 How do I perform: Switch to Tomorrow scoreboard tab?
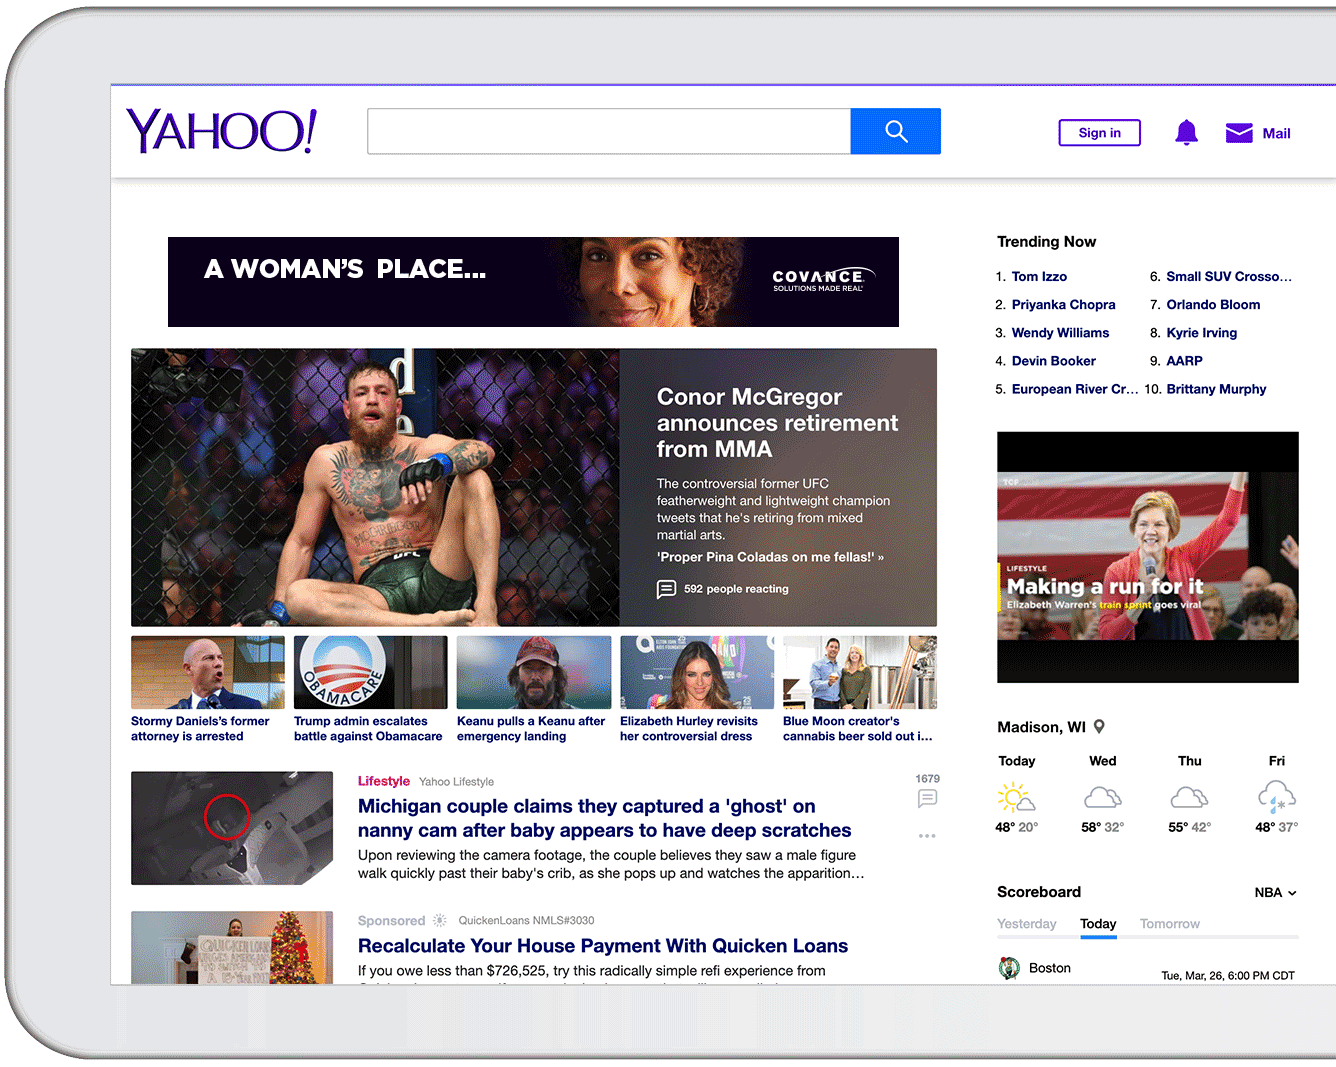click(x=1170, y=924)
